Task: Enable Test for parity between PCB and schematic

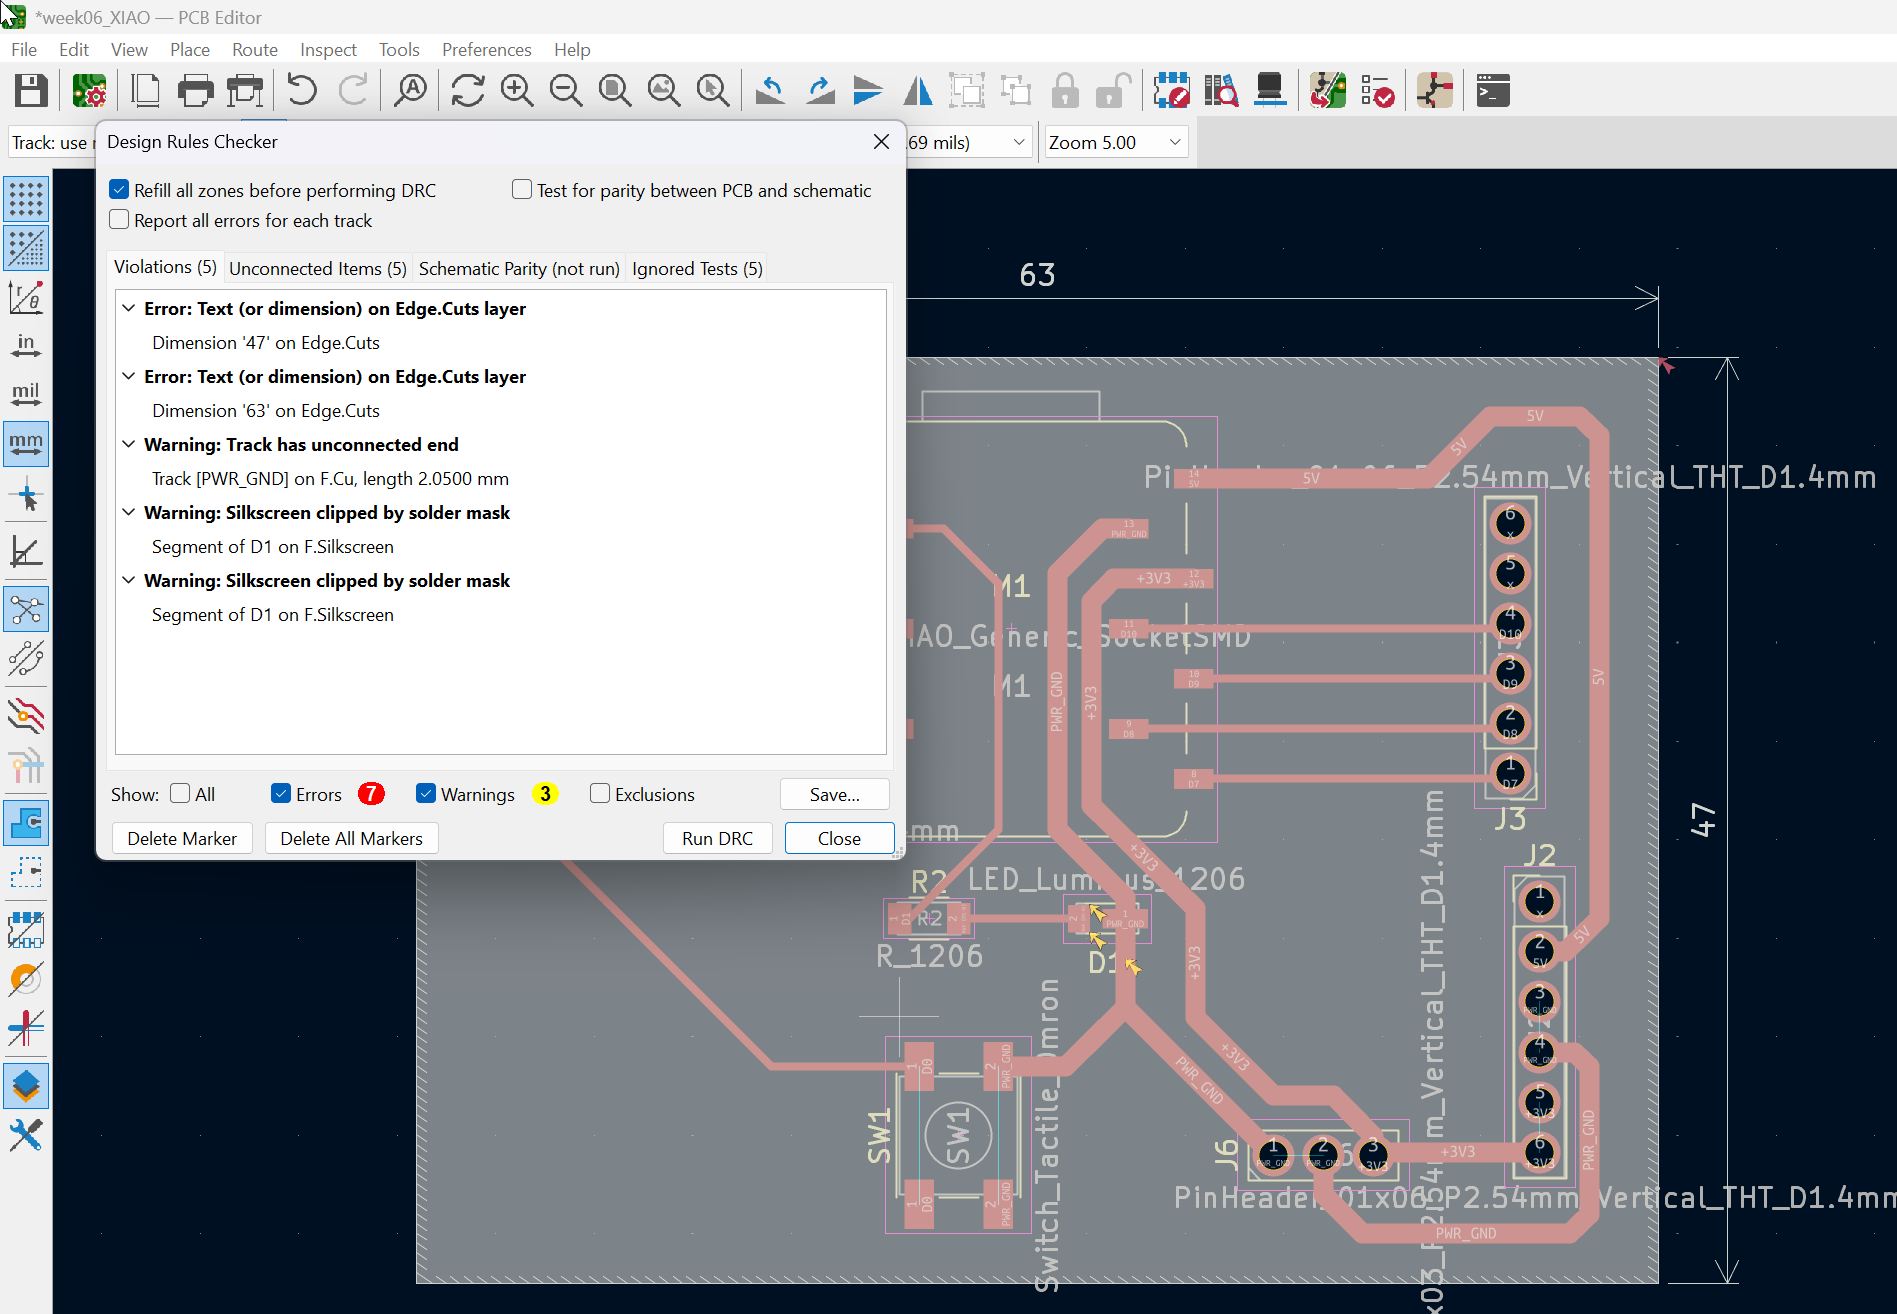Action: [x=522, y=190]
